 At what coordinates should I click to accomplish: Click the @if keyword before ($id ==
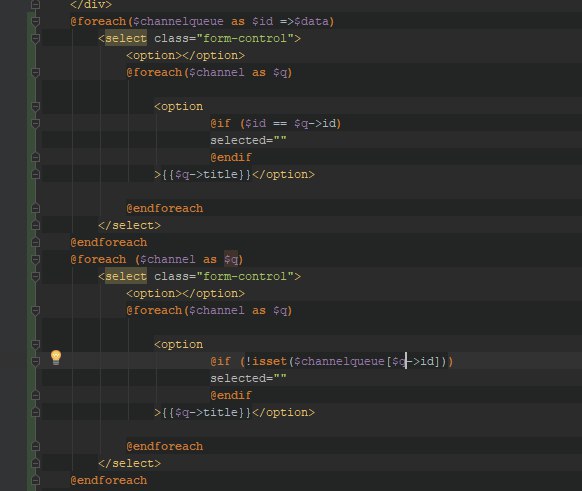click(220, 123)
